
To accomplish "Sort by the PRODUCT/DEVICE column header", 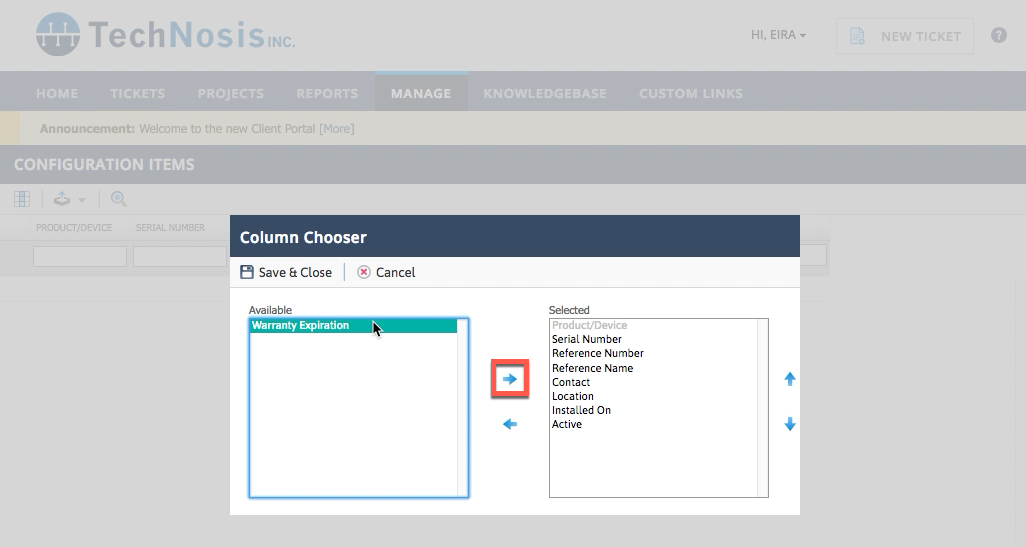I will (x=74, y=227).
